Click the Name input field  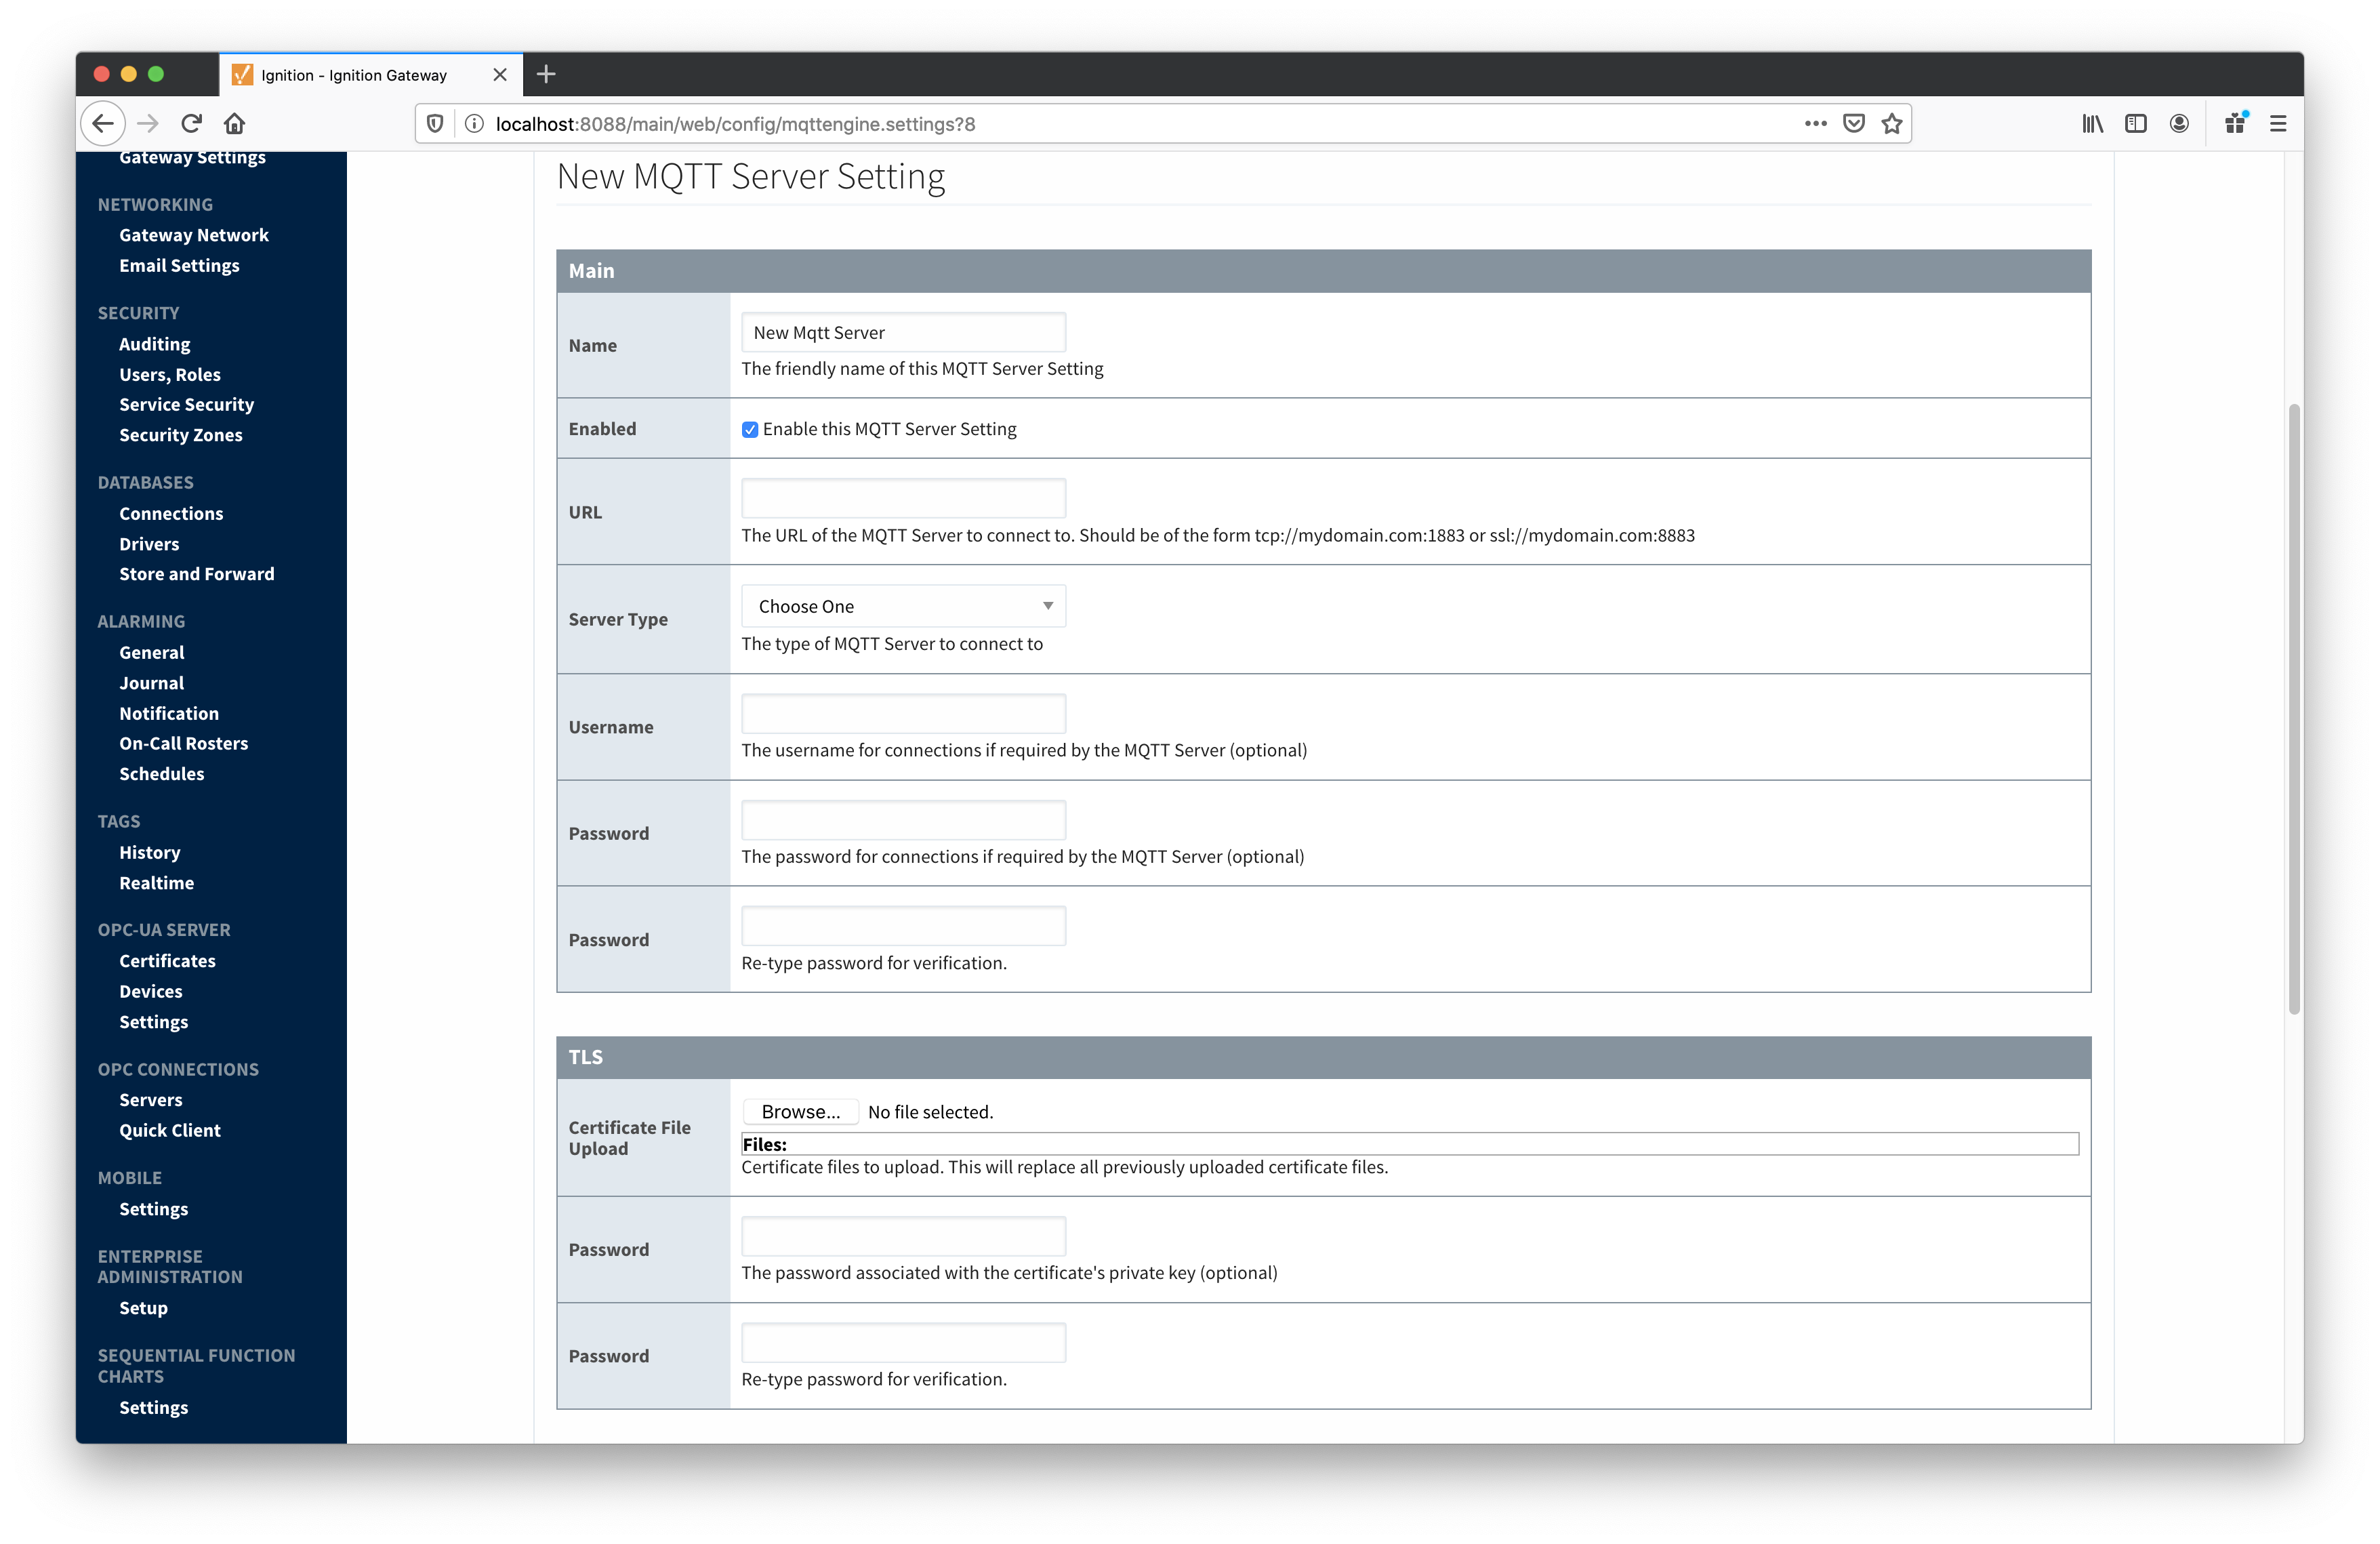904,333
